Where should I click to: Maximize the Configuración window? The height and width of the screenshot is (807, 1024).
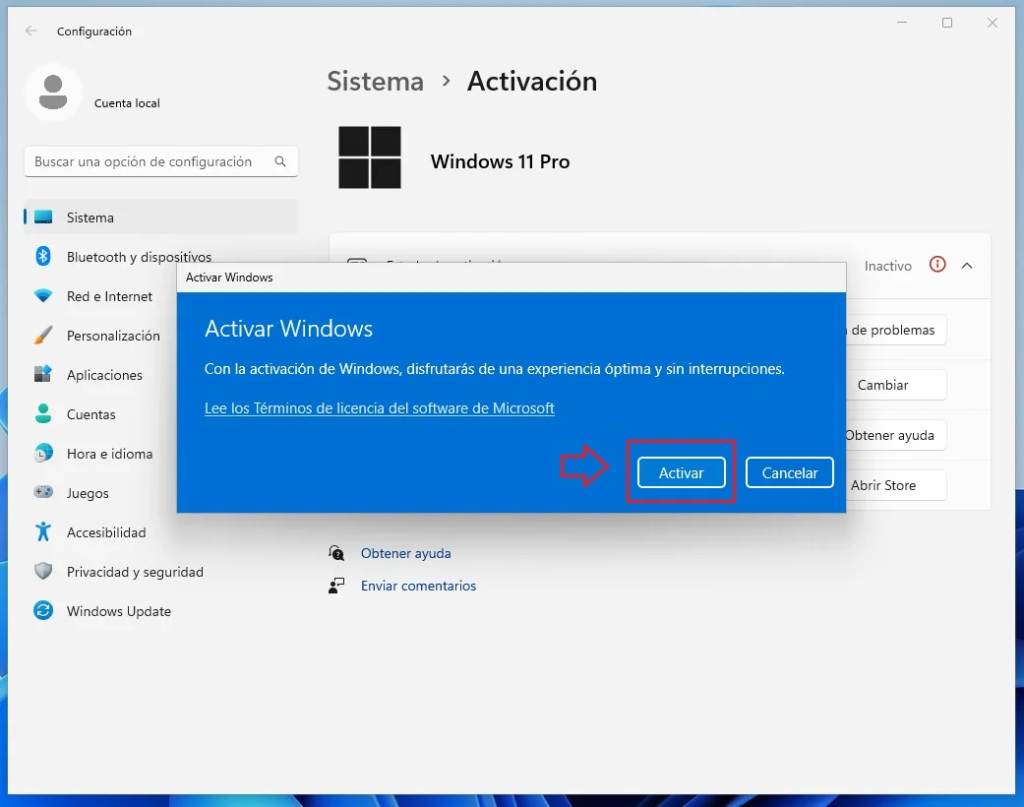[x=947, y=23]
